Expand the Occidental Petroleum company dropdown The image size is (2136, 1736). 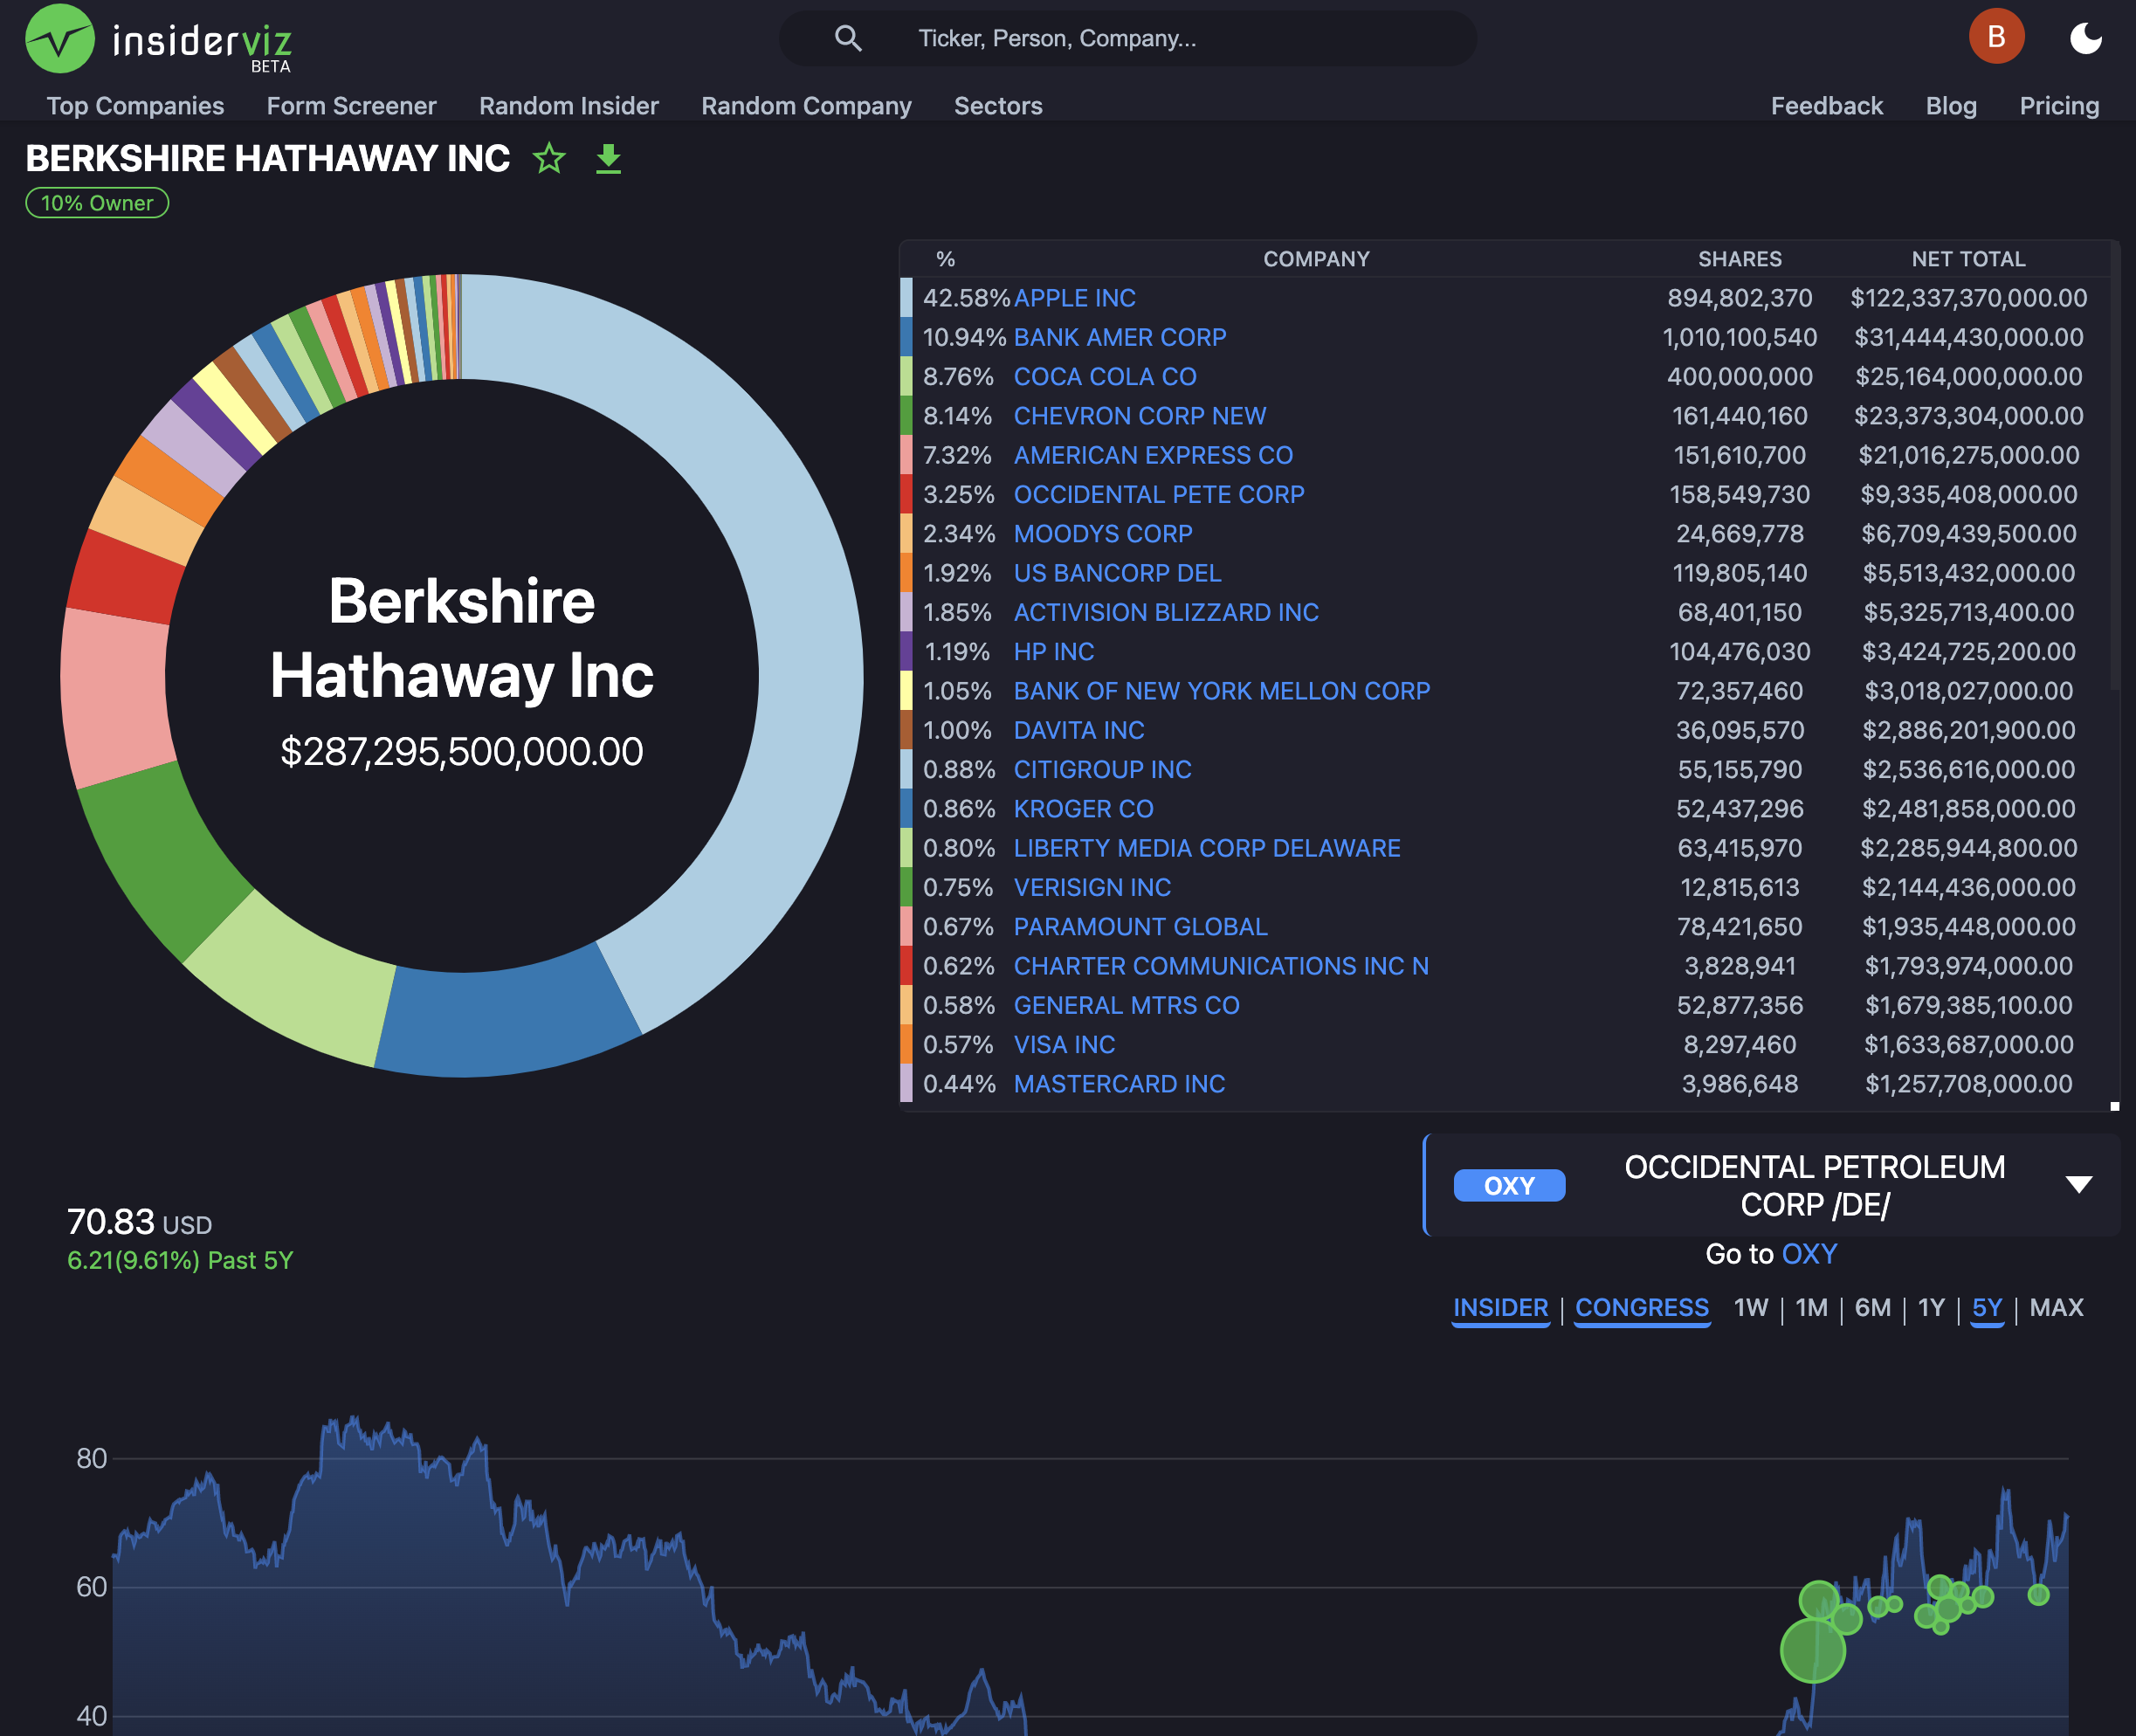click(2079, 1185)
